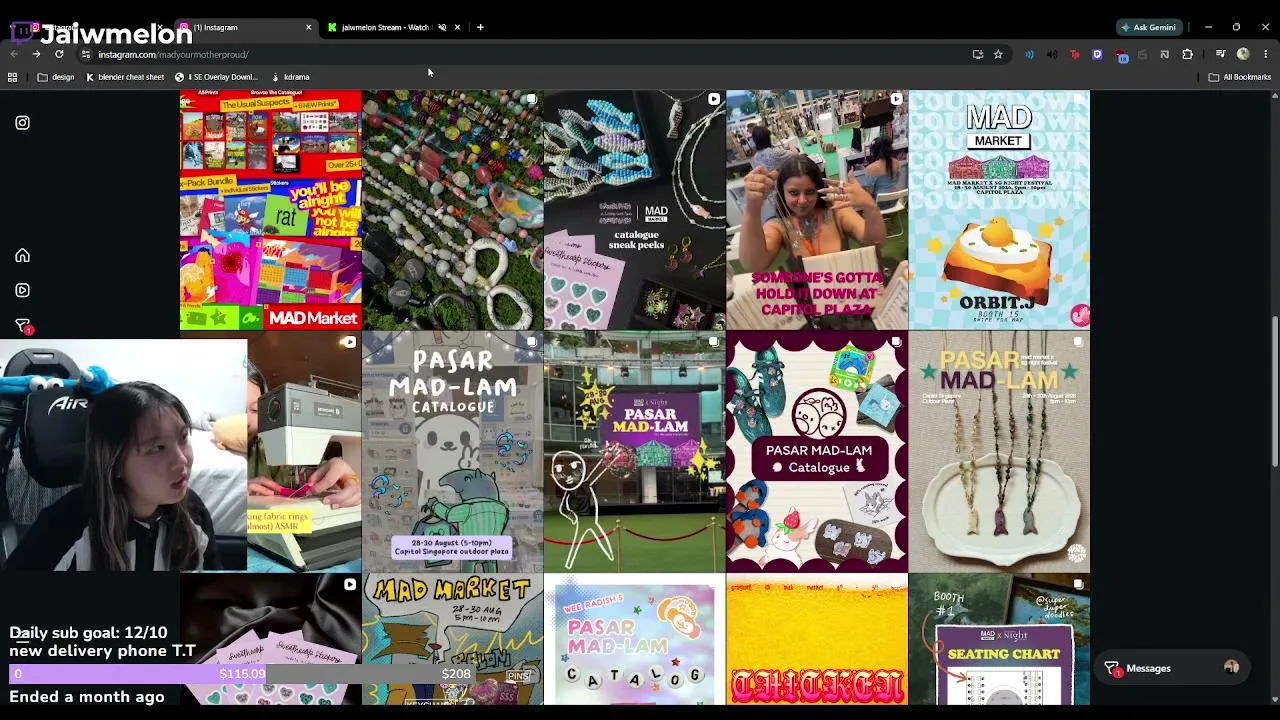Click the Ask Gemini button

(x=1148, y=27)
